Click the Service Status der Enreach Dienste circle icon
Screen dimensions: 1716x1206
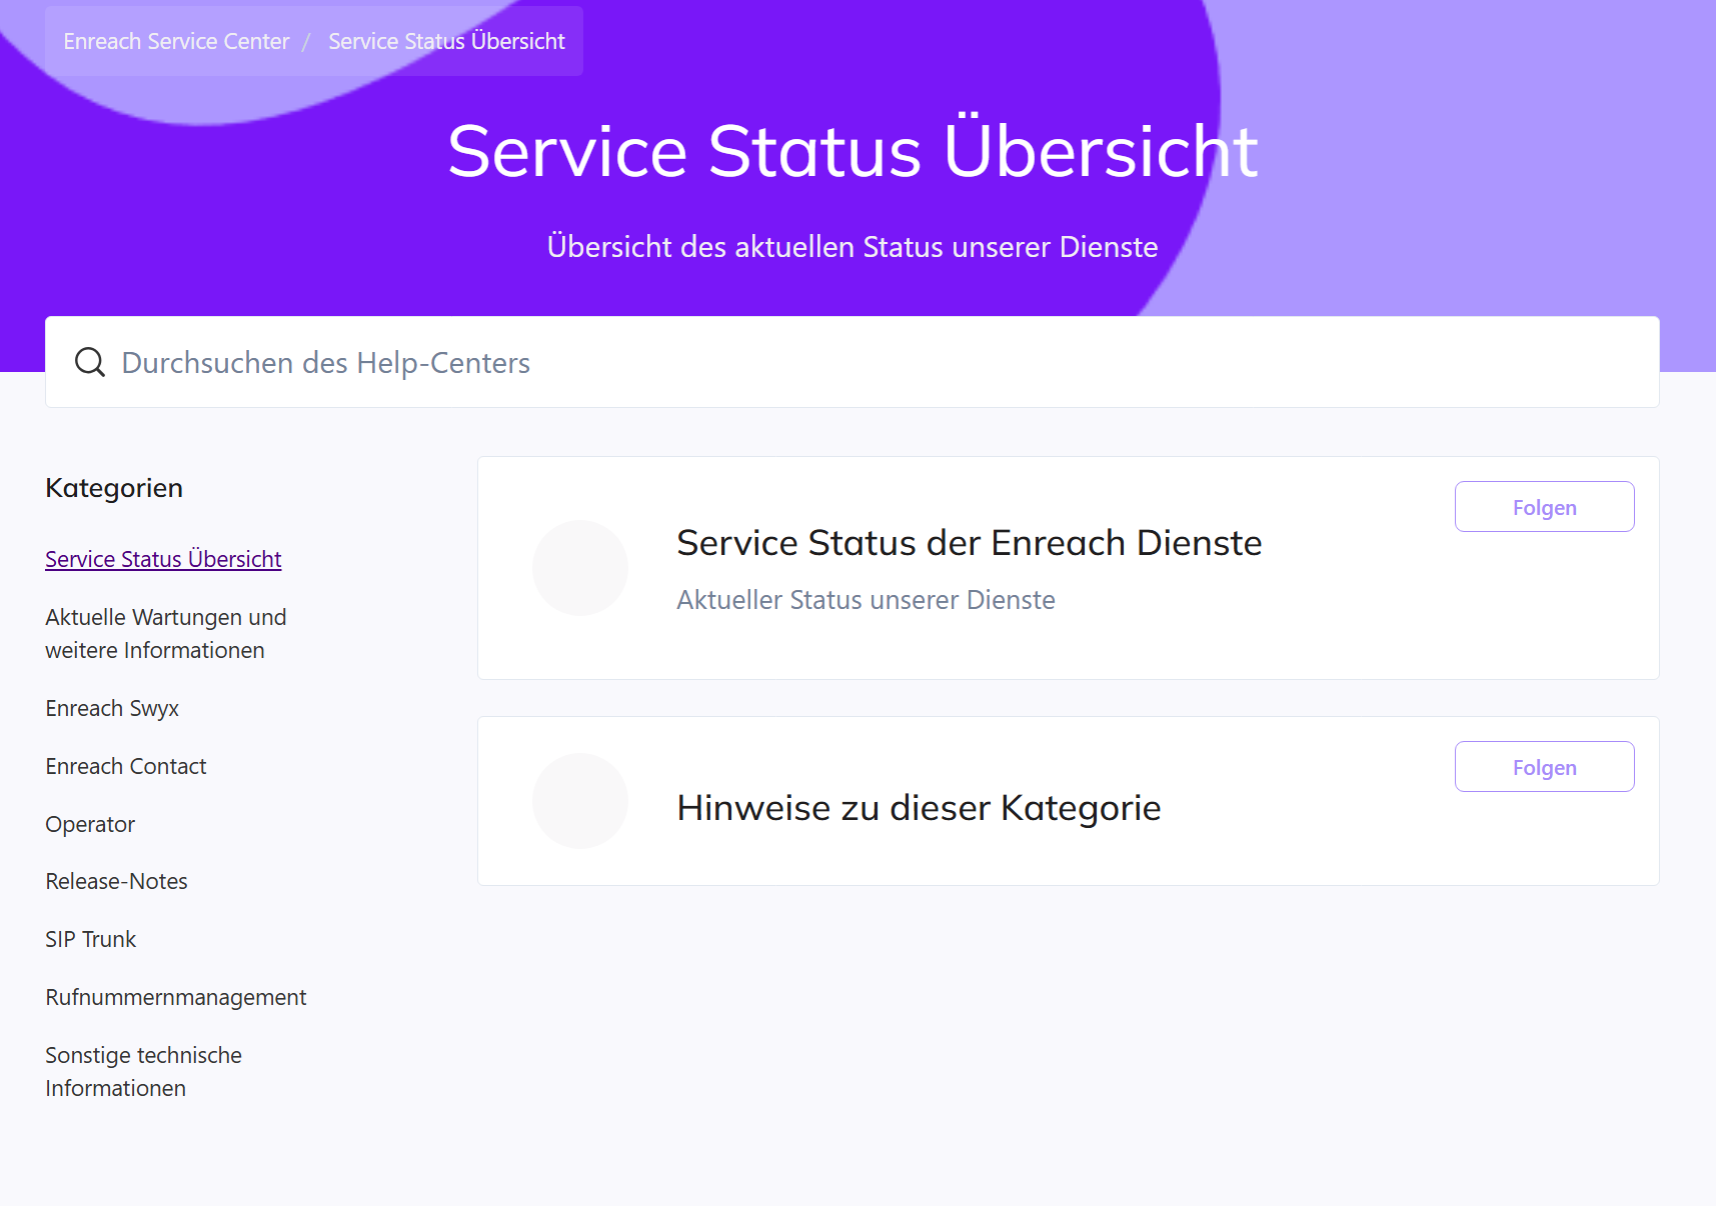(580, 568)
